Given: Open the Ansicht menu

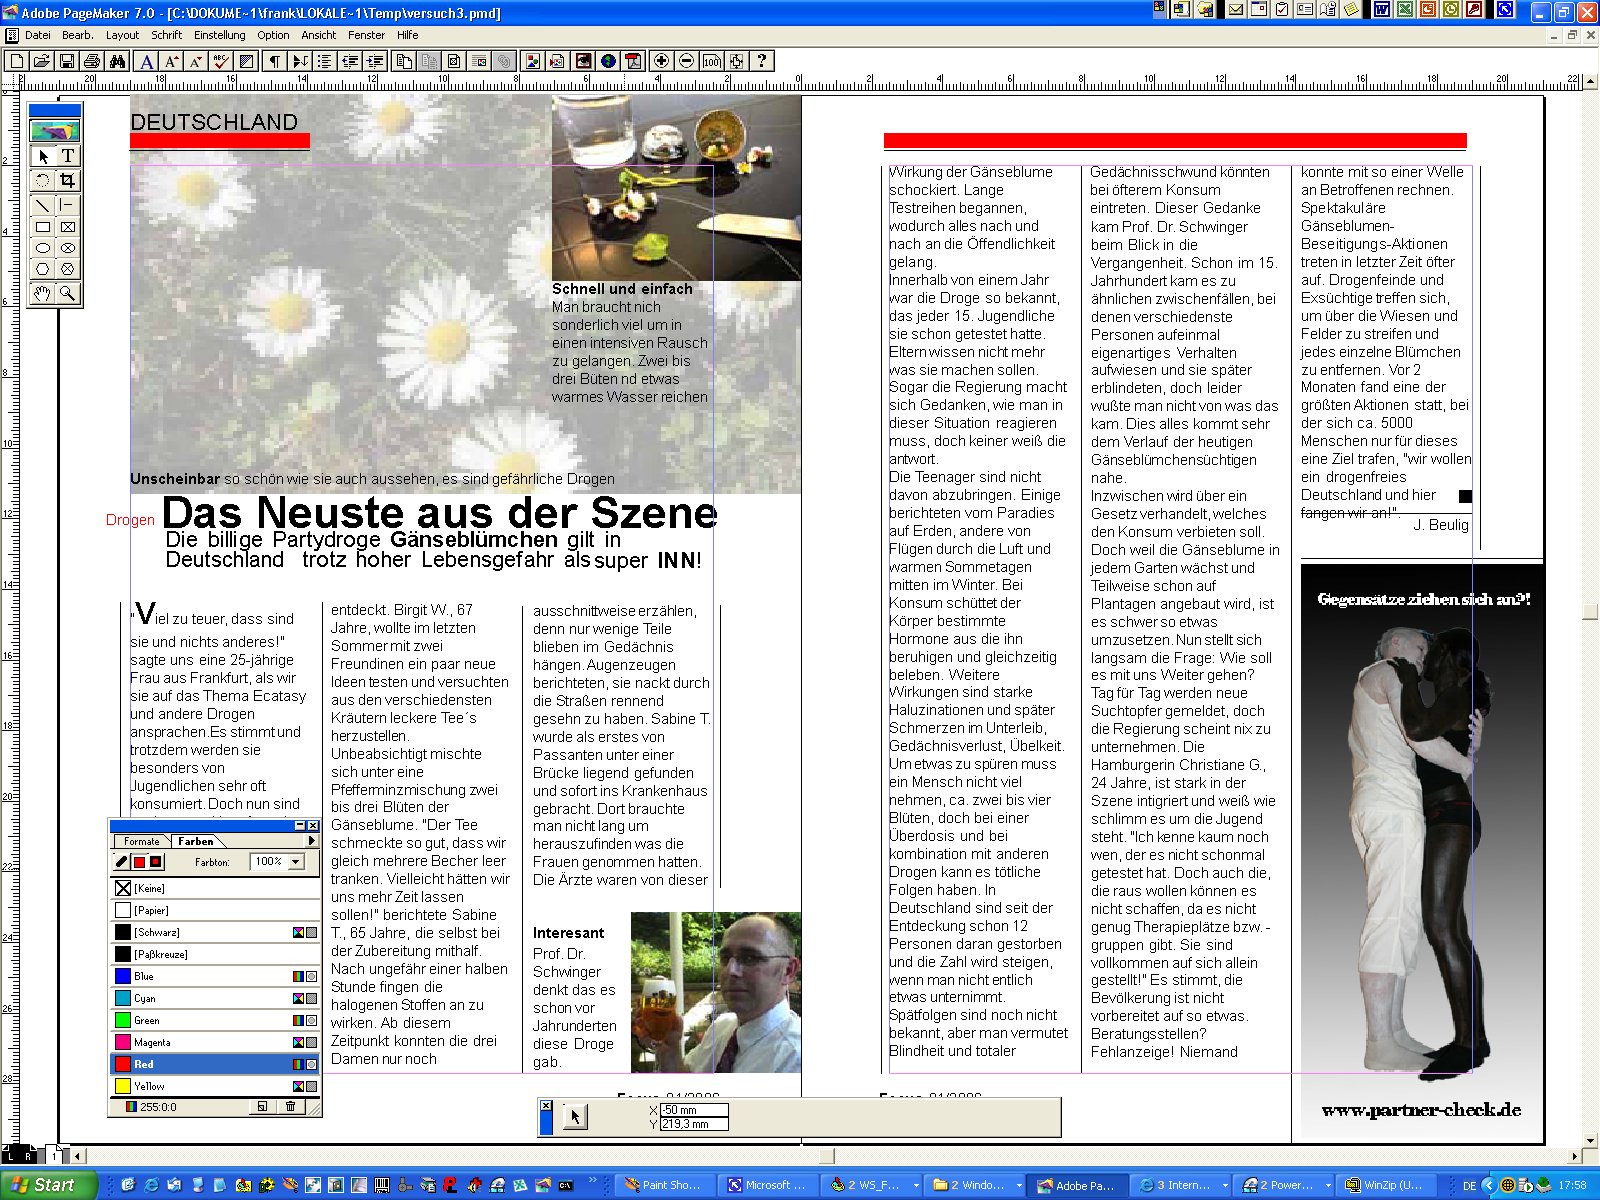Looking at the screenshot, I should point(318,35).
